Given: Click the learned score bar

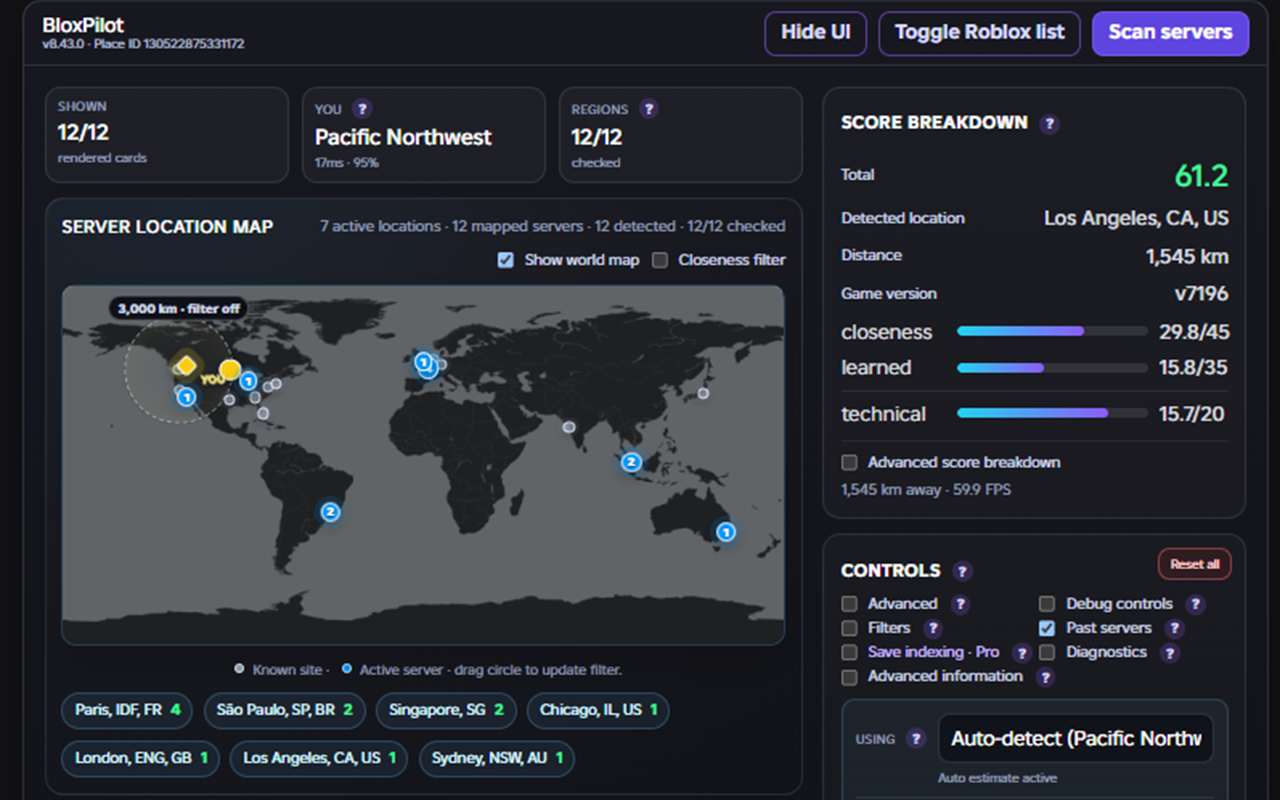Looking at the screenshot, I should click(1052, 367).
